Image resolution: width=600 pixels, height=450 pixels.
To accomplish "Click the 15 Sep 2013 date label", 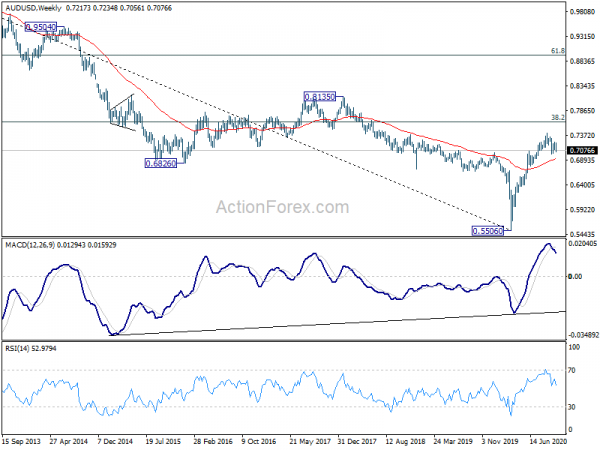I will point(21,442).
